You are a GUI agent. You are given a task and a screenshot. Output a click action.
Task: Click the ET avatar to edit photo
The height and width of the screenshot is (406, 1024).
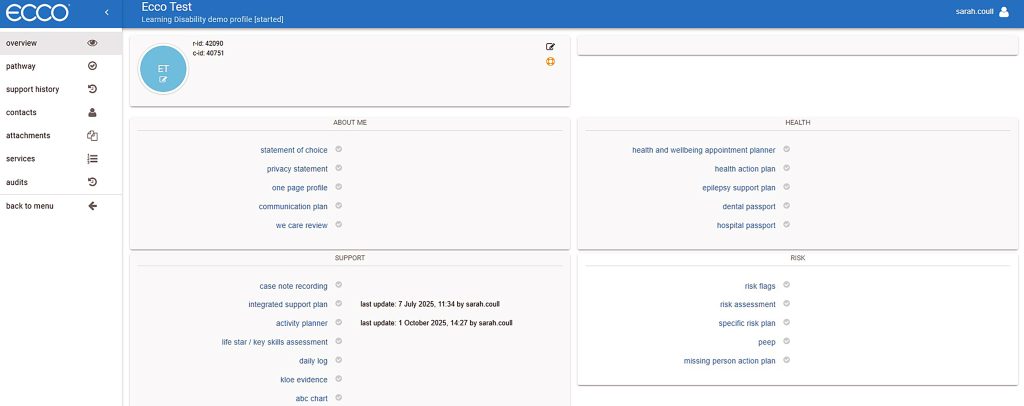point(163,72)
